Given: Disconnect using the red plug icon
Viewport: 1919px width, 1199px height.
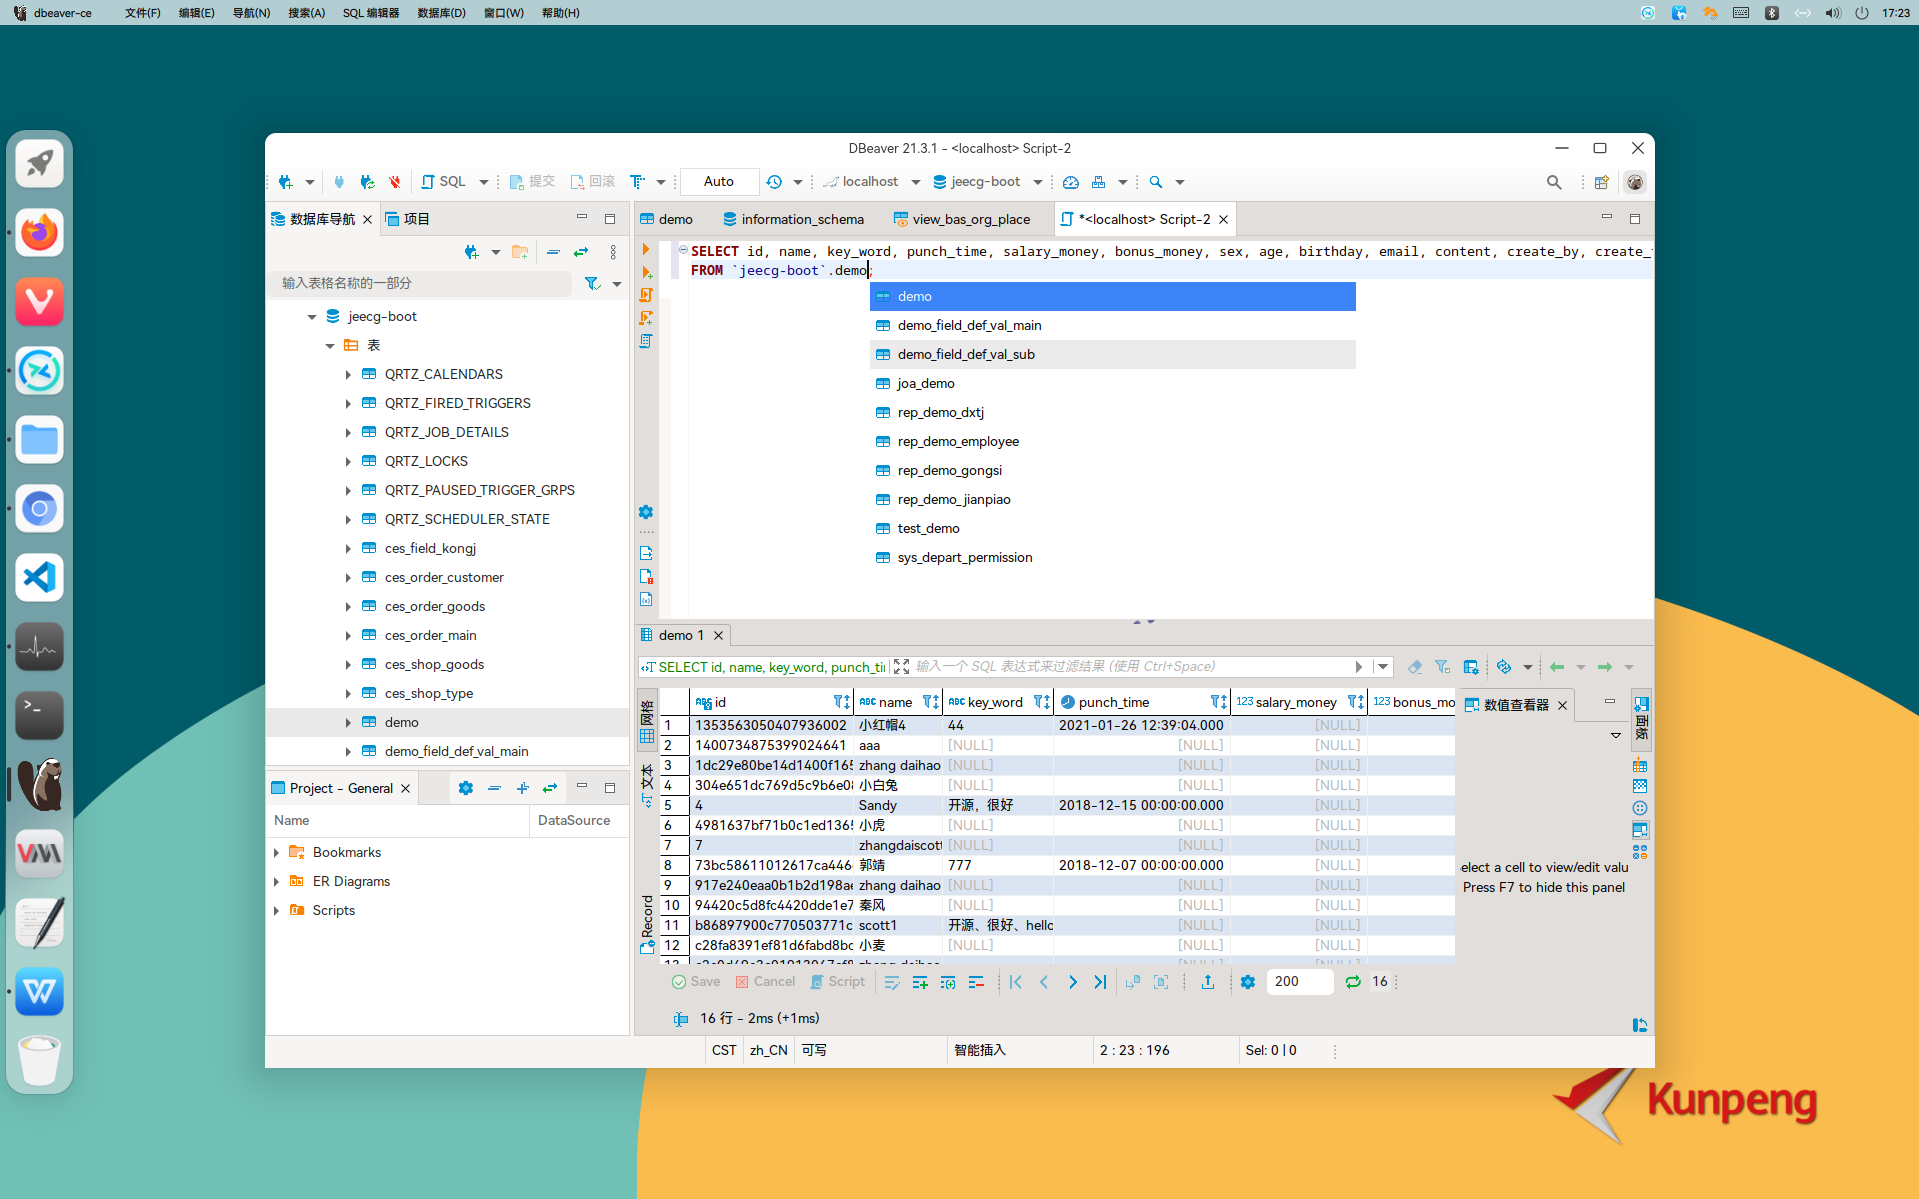Looking at the screenshot, I should pyautogui.click(x=394, y=181).
